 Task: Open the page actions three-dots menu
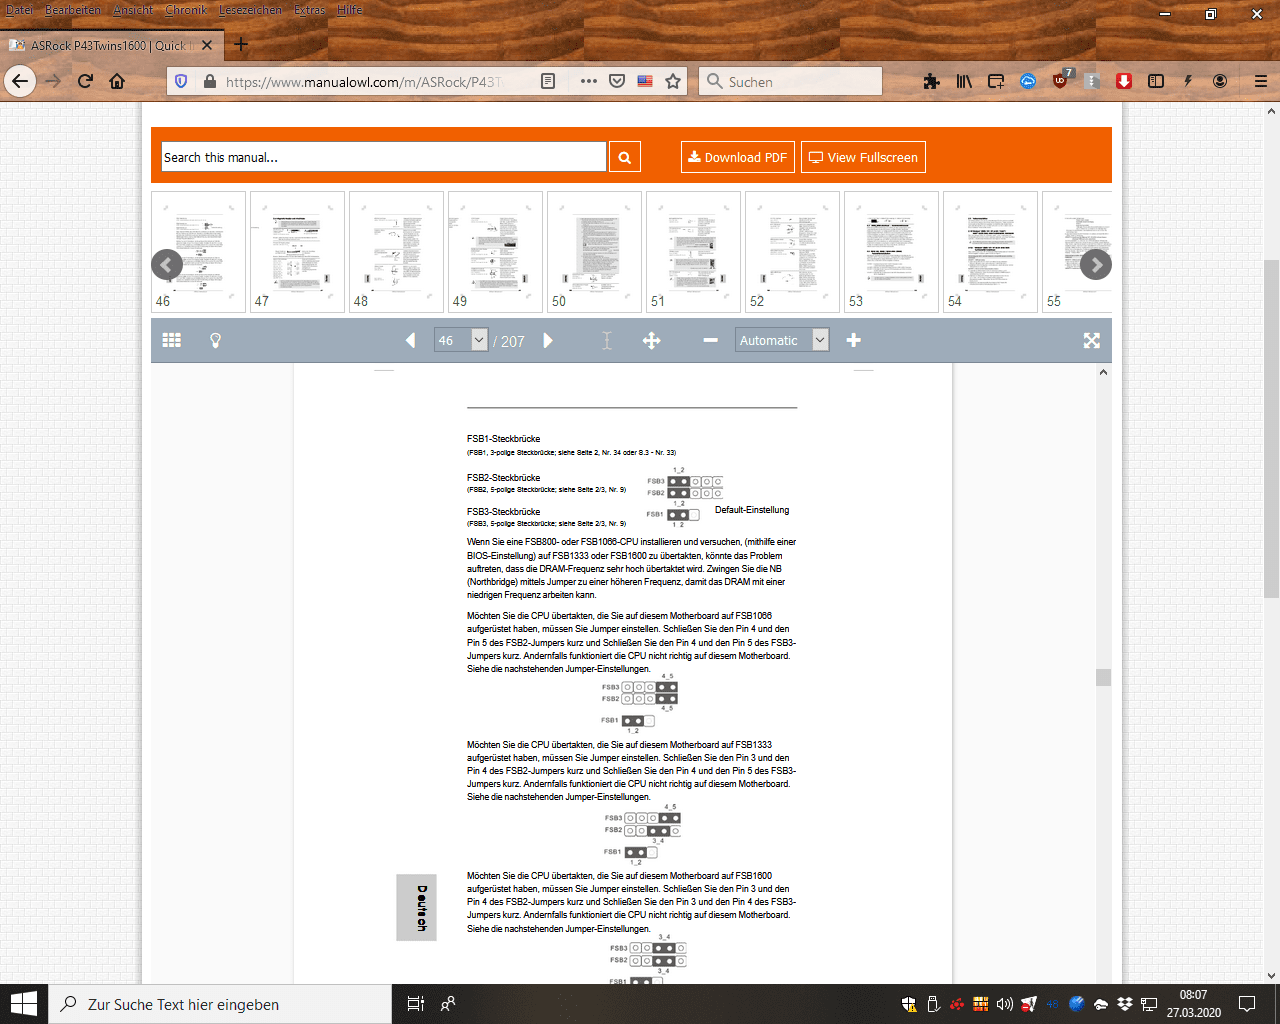point(589,81)
